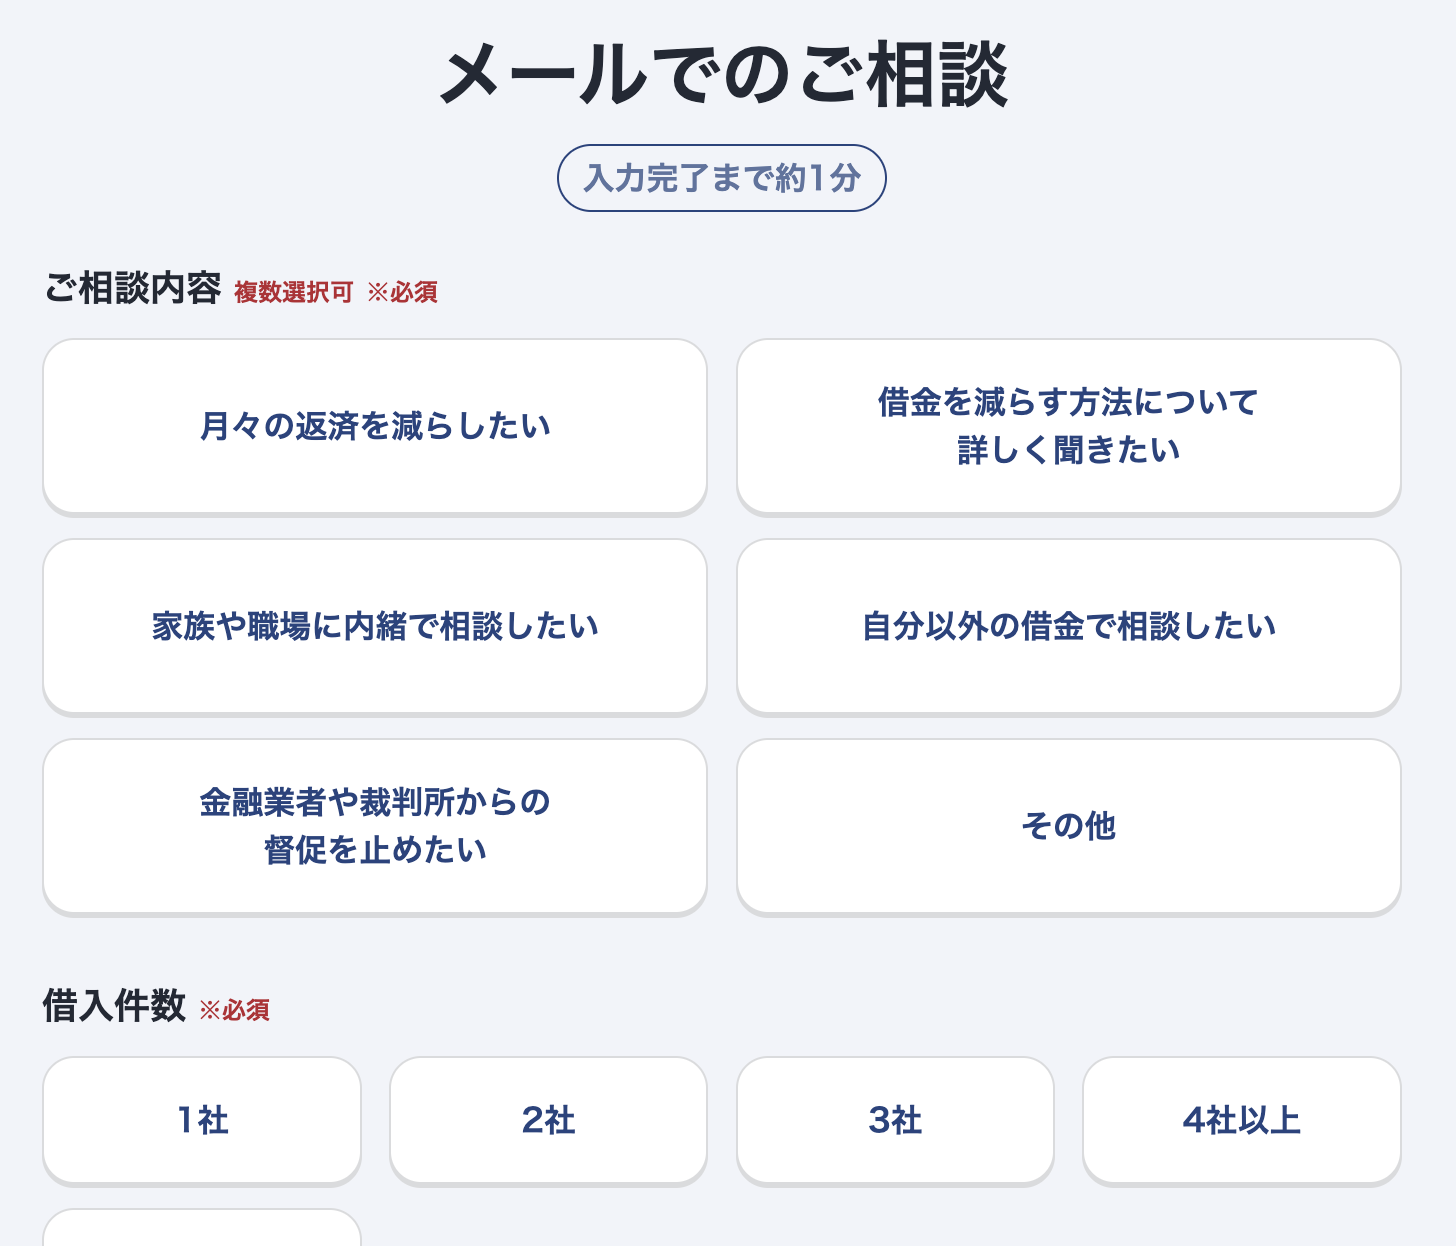Select the three-lender loan count answer

coord(895,1120)
